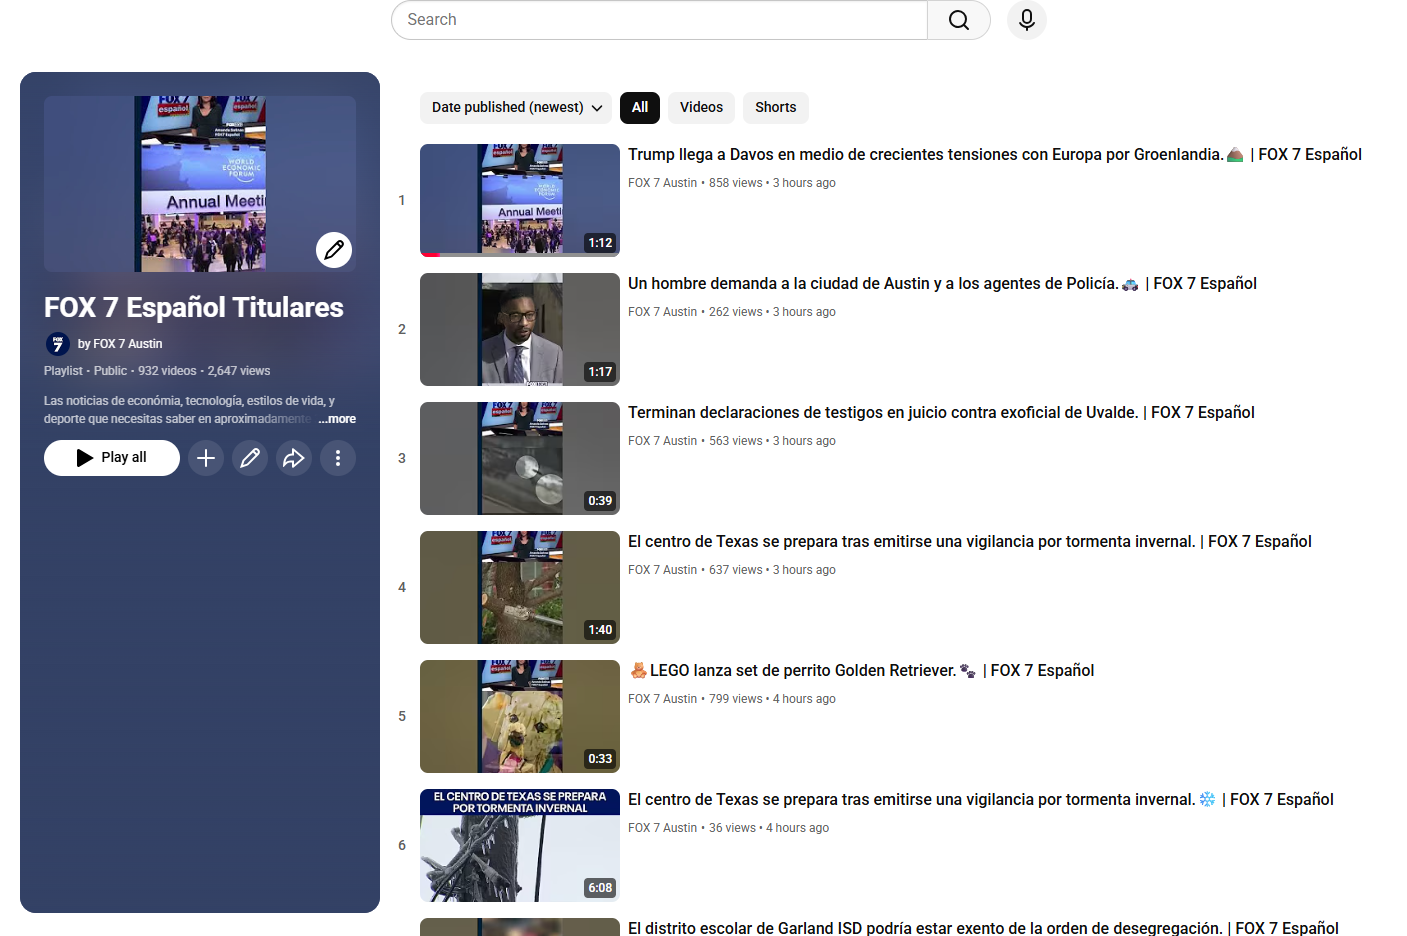Click FOX 7 Austin under 637 views video
Screen dimensions: 1407x936
662,570
